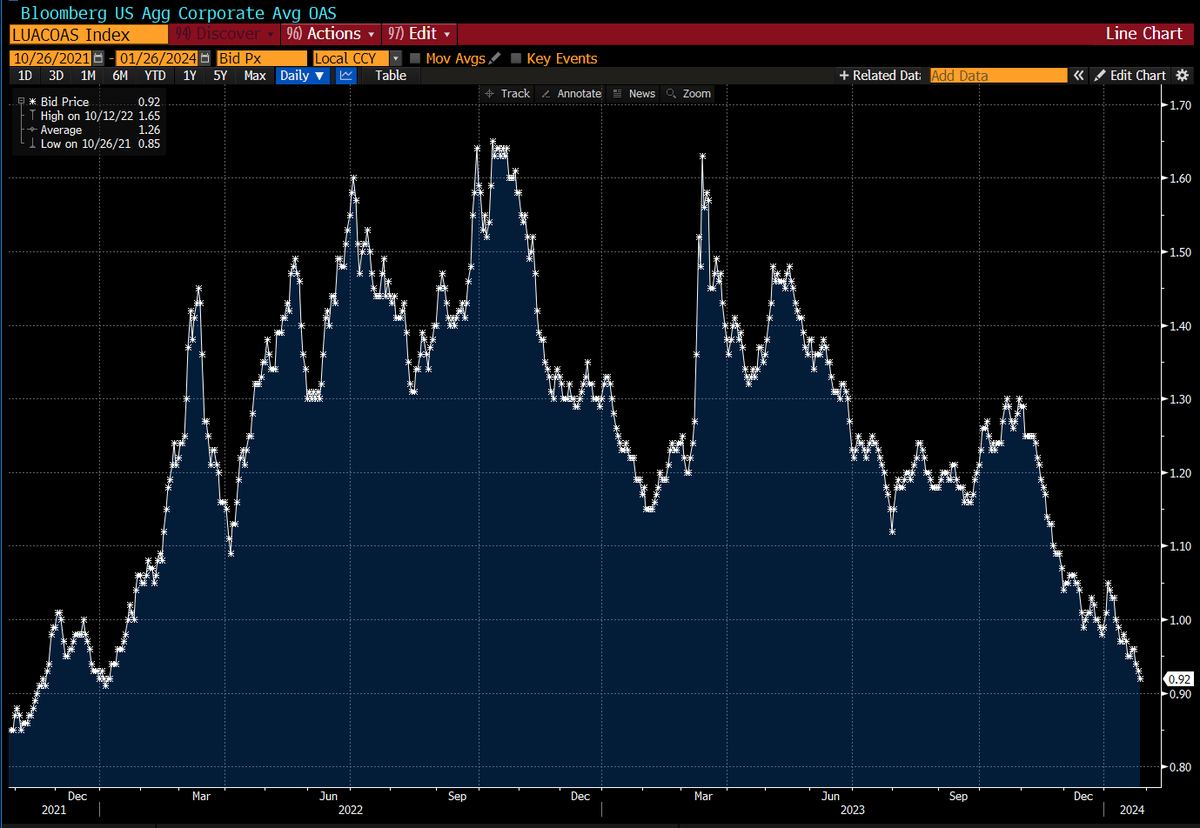Collapse Related Data with double chevron

pos(1078,75)
